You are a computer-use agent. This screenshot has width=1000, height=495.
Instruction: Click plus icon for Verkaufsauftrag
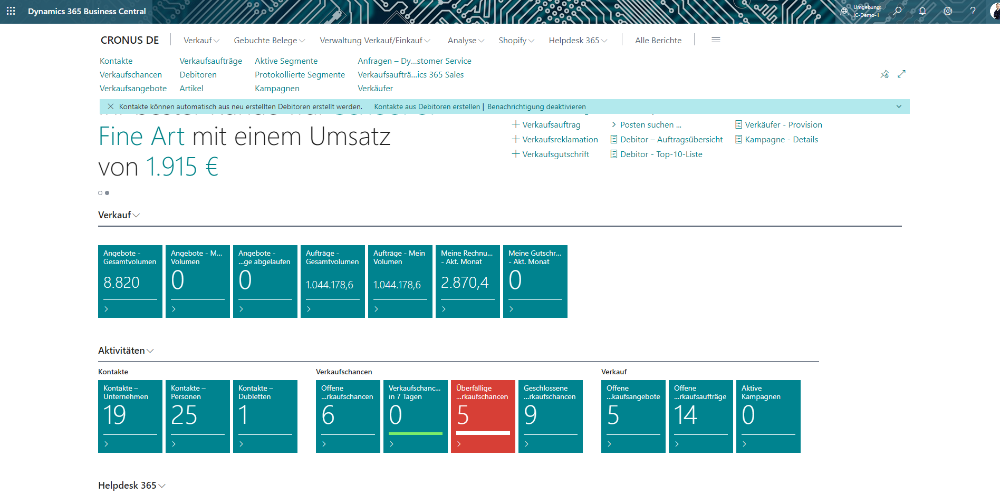click(x=516, y=125)
